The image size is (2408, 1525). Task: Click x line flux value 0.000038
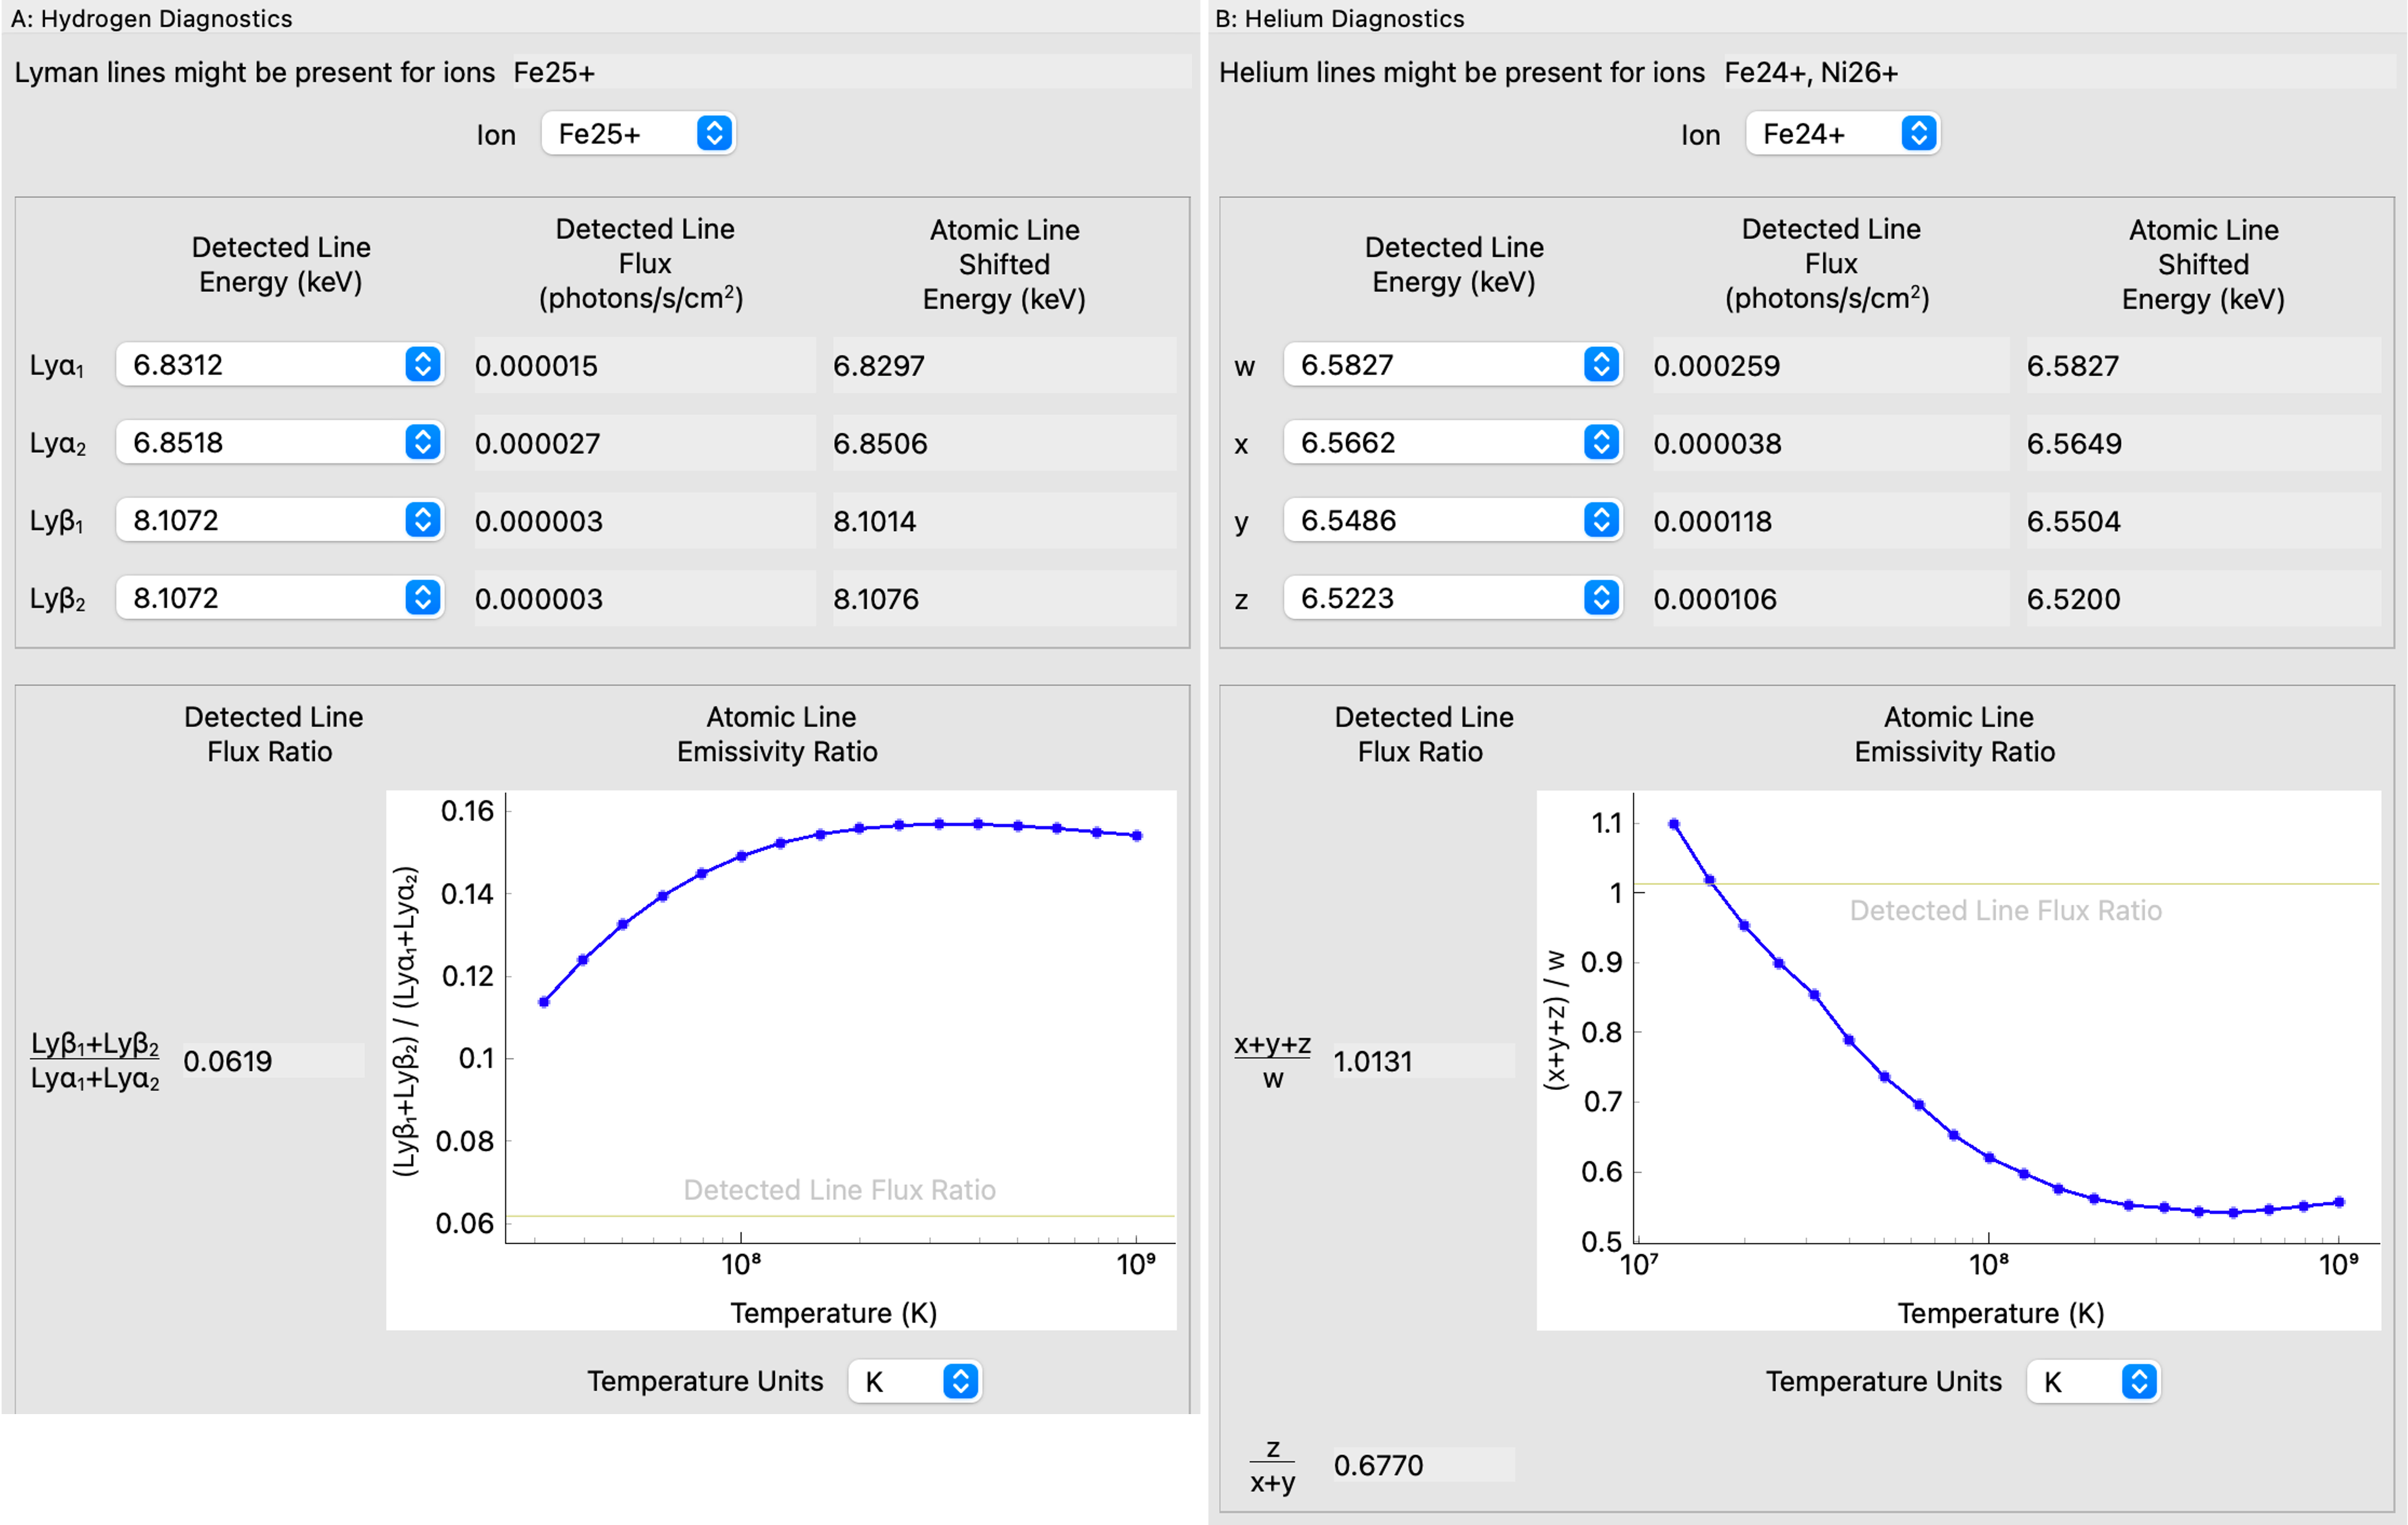pyautogui.click(x=1831, y=443)
